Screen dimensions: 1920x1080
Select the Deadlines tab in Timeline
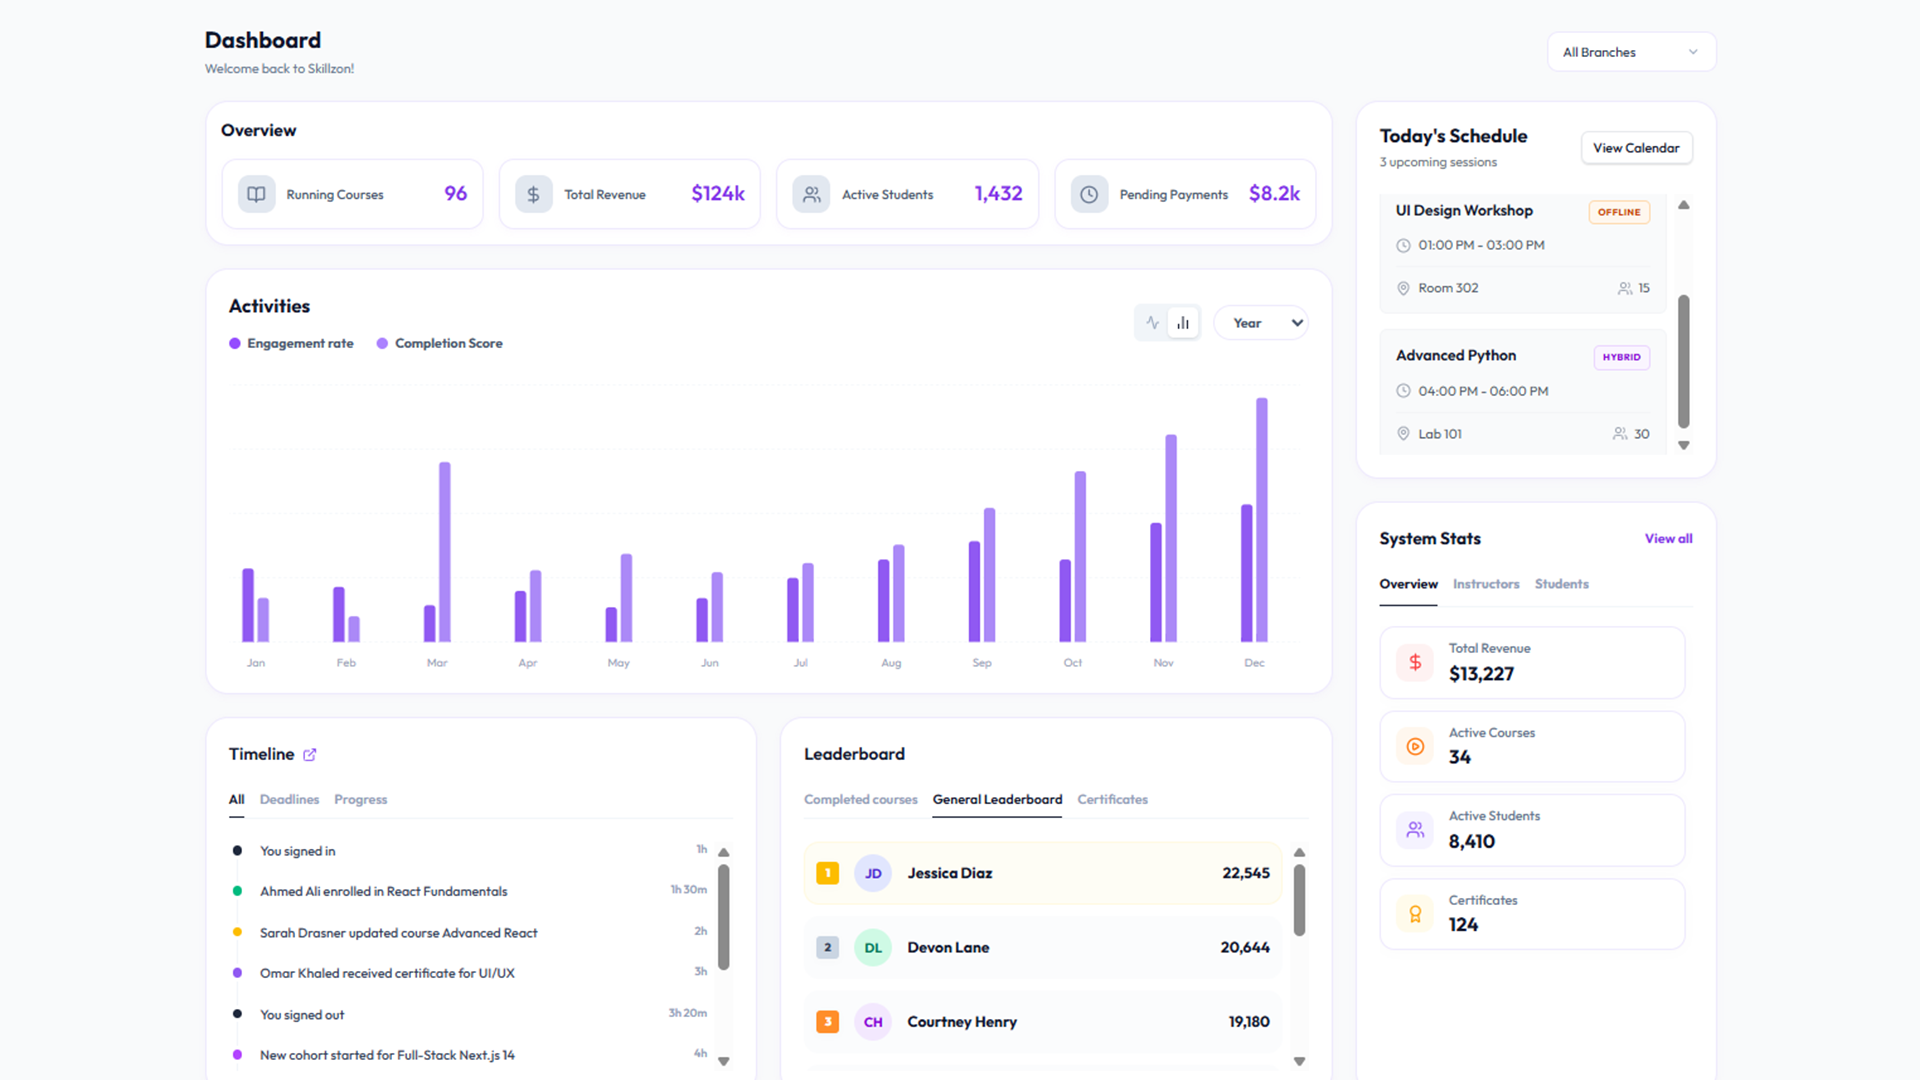tap(289, 799)
